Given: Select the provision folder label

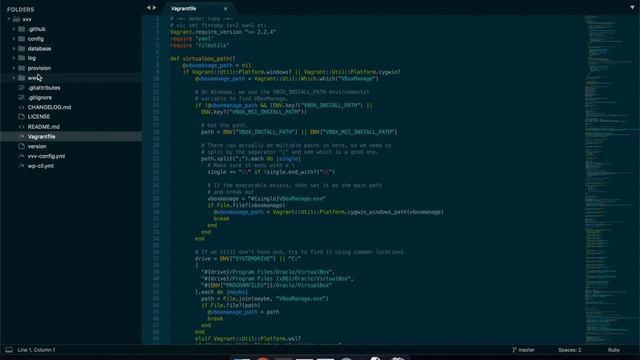Looking at the screenshot, I should click(x=39, y=68).
